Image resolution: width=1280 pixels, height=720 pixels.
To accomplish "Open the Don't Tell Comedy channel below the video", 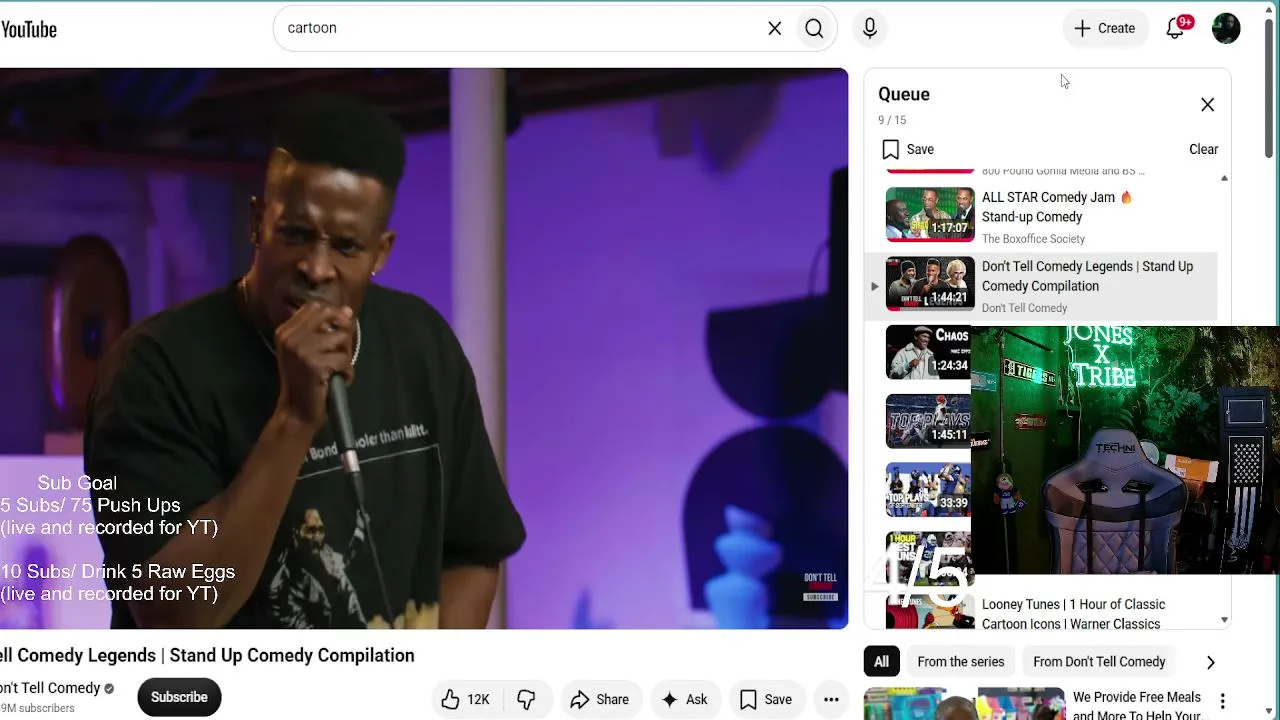I will tap(50, 688).
